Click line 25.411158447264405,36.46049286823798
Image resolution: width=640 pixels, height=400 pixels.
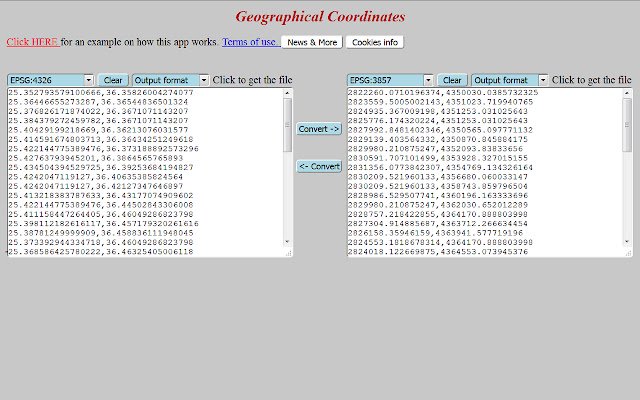(x=101, y=215)
